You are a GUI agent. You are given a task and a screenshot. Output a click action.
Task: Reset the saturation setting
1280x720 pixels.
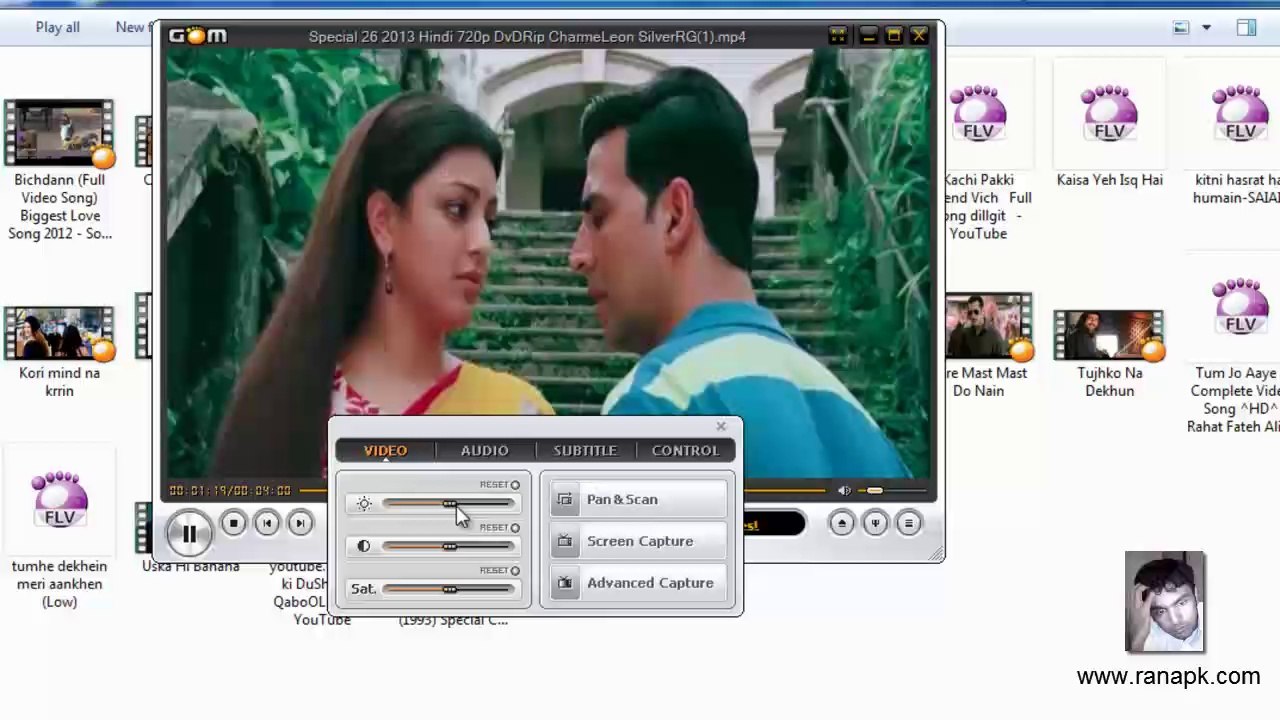point(500,571)
